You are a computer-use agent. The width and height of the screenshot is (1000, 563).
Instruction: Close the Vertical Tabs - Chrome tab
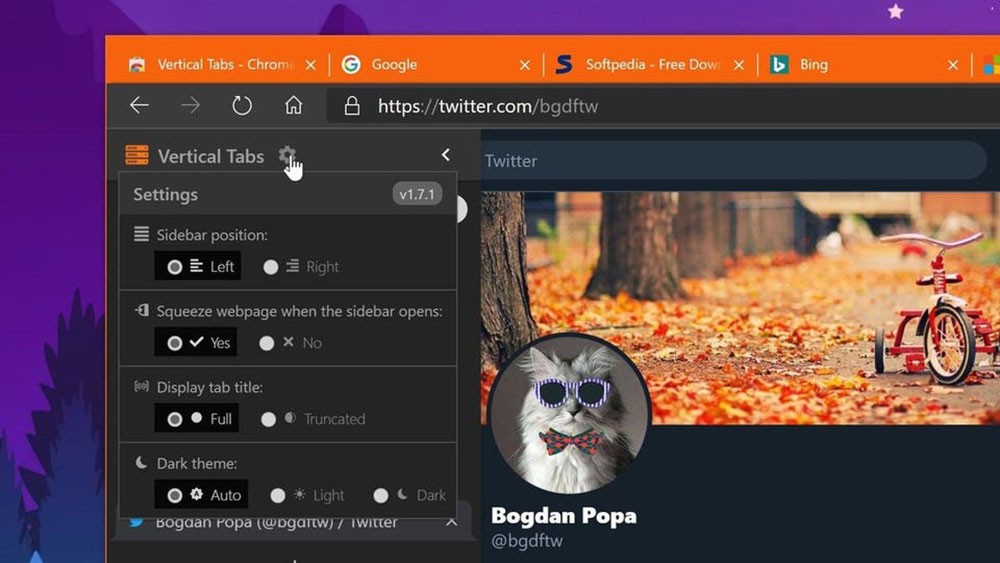tap(311, 65)
